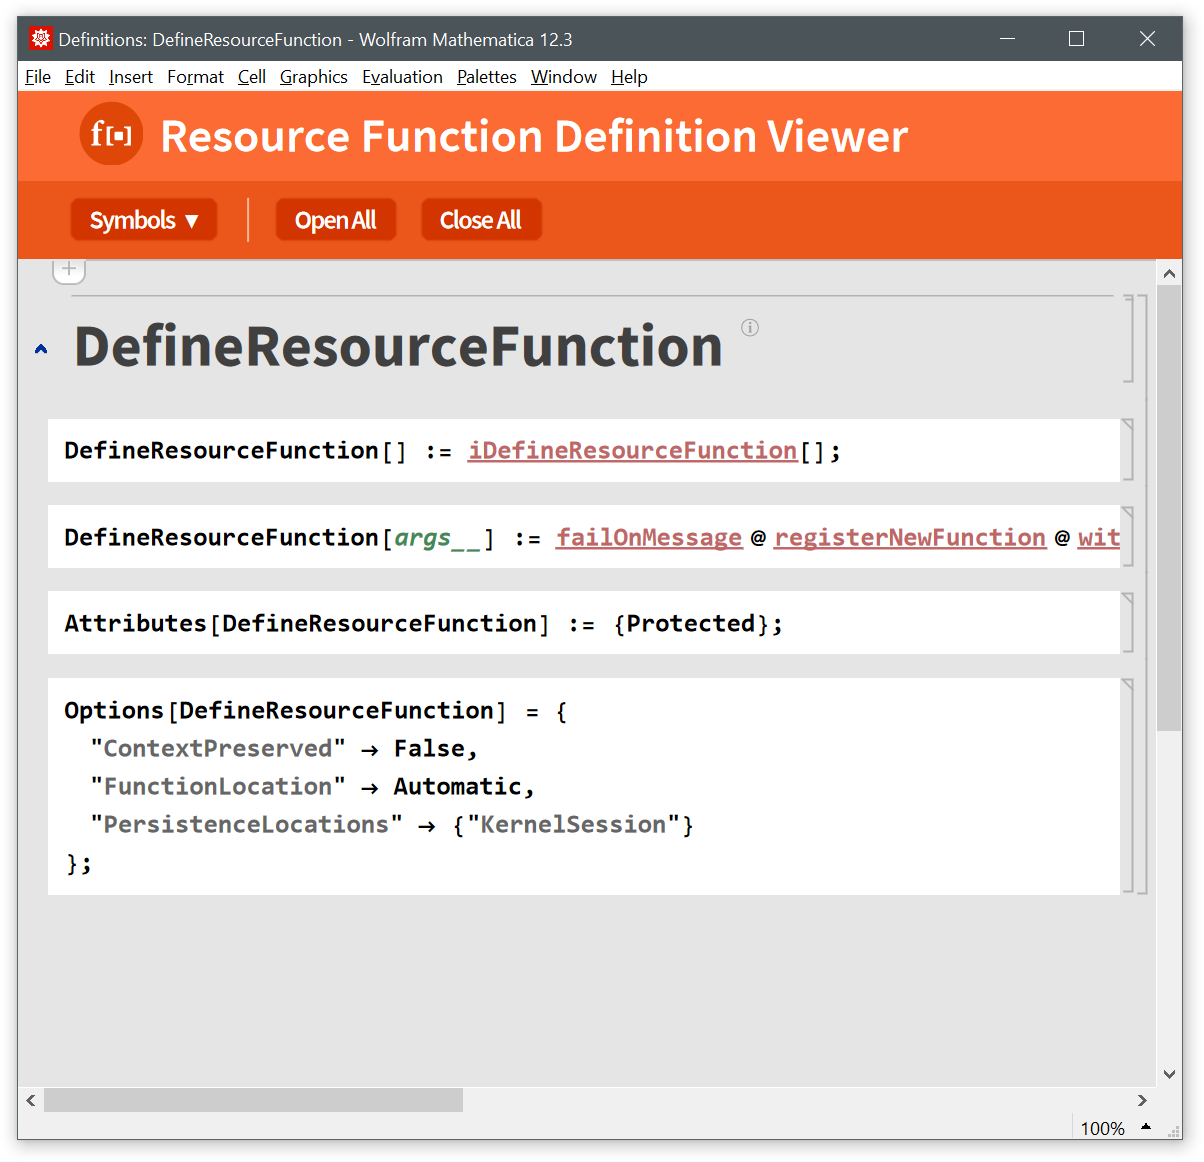The image size is (1204, 1162).
Task: Collapse the DefineResourceFunction section chevron
Action: (x=41, y=349)
